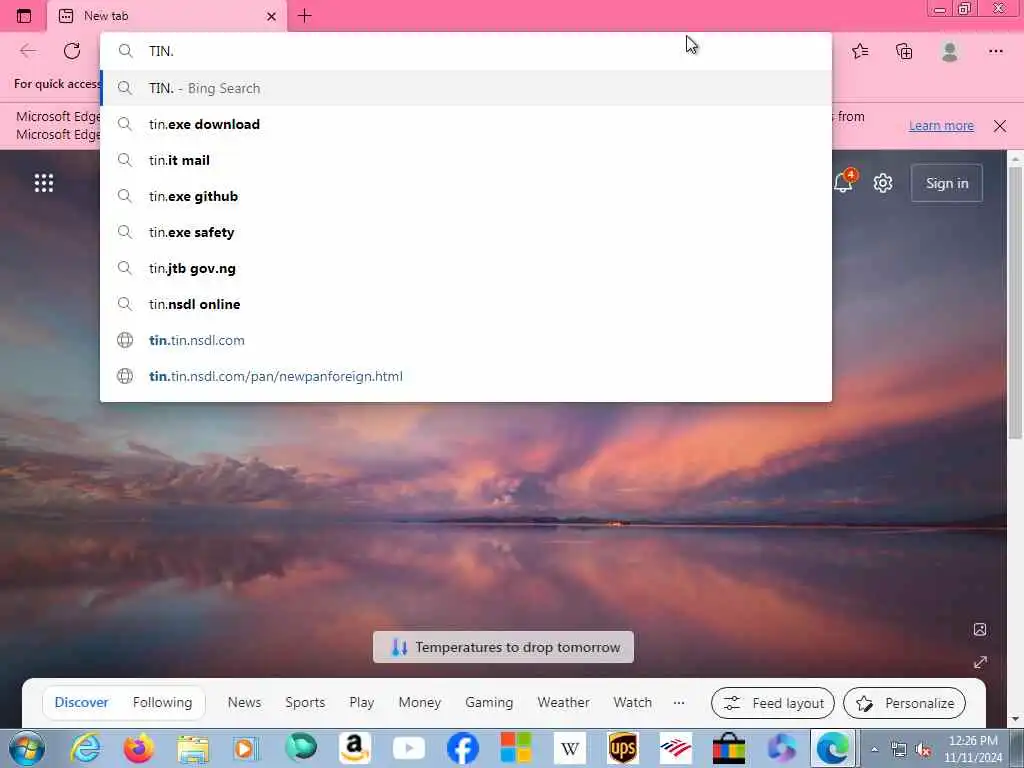
Task: Open the app launcher grid icon
Action: click(44, 183)
